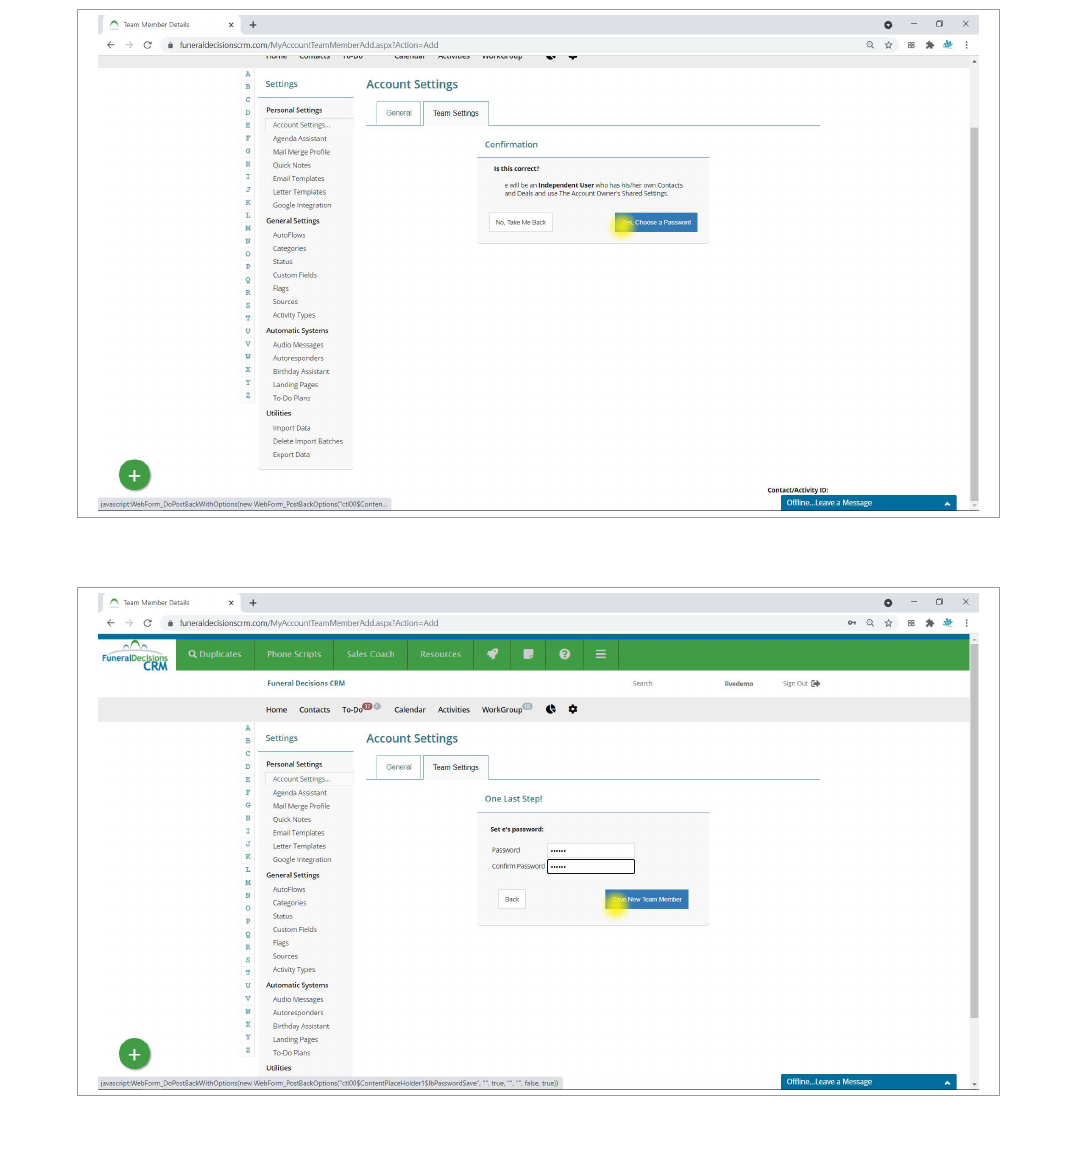This screenshot has width=1075, height=1156.
Task: Click the rocket icon in green toolbar
Action: click(492, 654)
